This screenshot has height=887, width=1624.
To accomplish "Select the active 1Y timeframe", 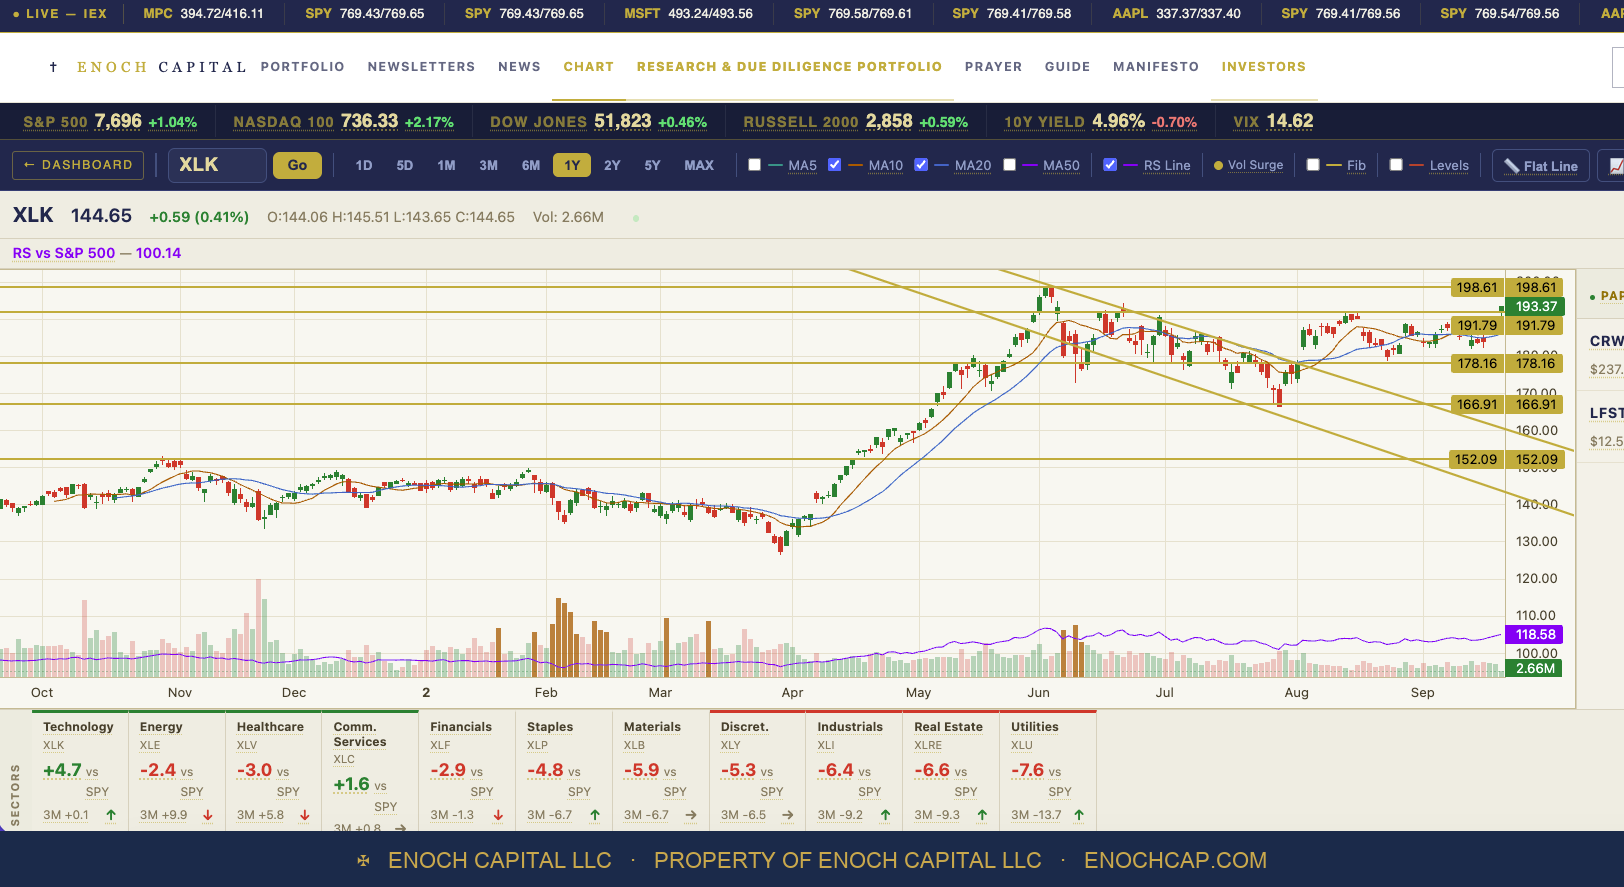I will point(572,165).
